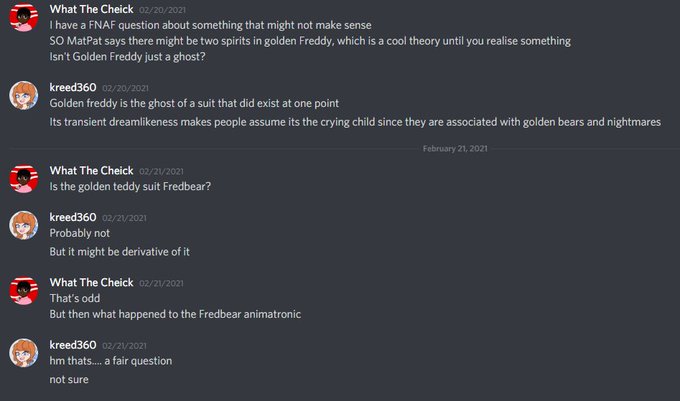Viewport: 680px width, 401px height.
Task: Click message about what happened to Fredbear animatronic
Action: pyautogui.click(x=175, y=314)
